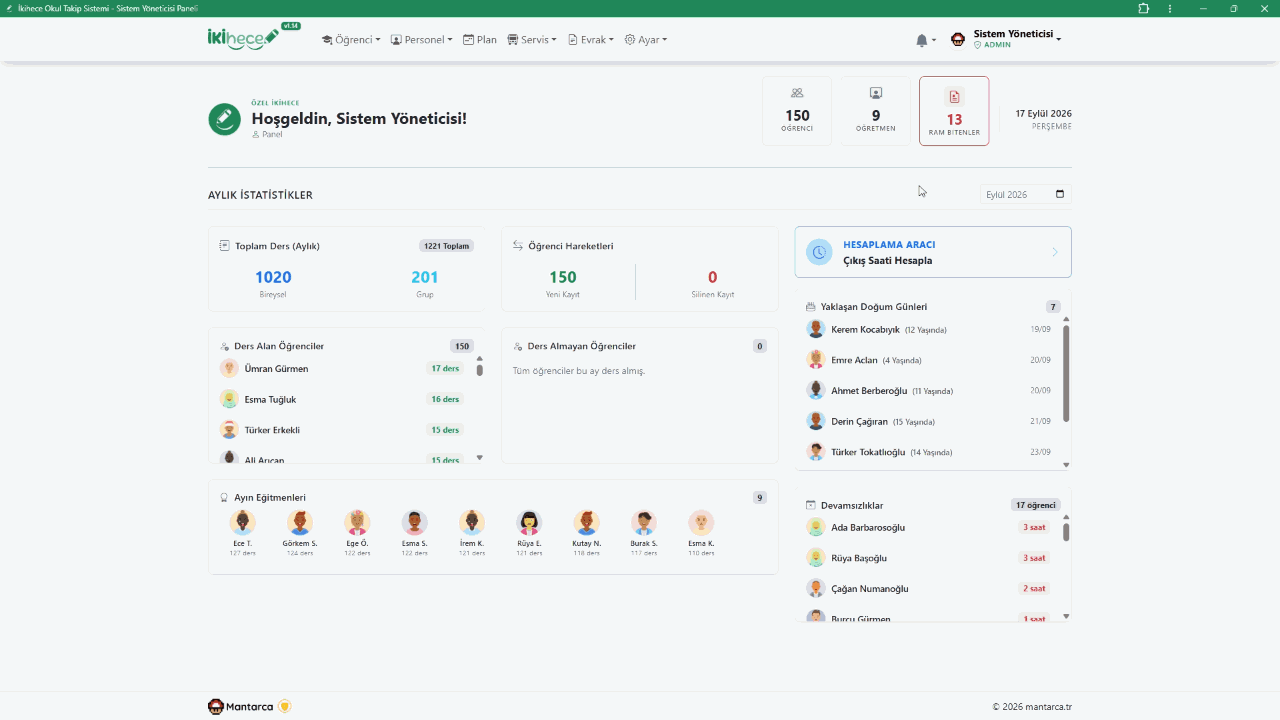Click the 1221 Toplam badge
The height and width of the screenshot is (720, 1280).
tap(446, 245)
